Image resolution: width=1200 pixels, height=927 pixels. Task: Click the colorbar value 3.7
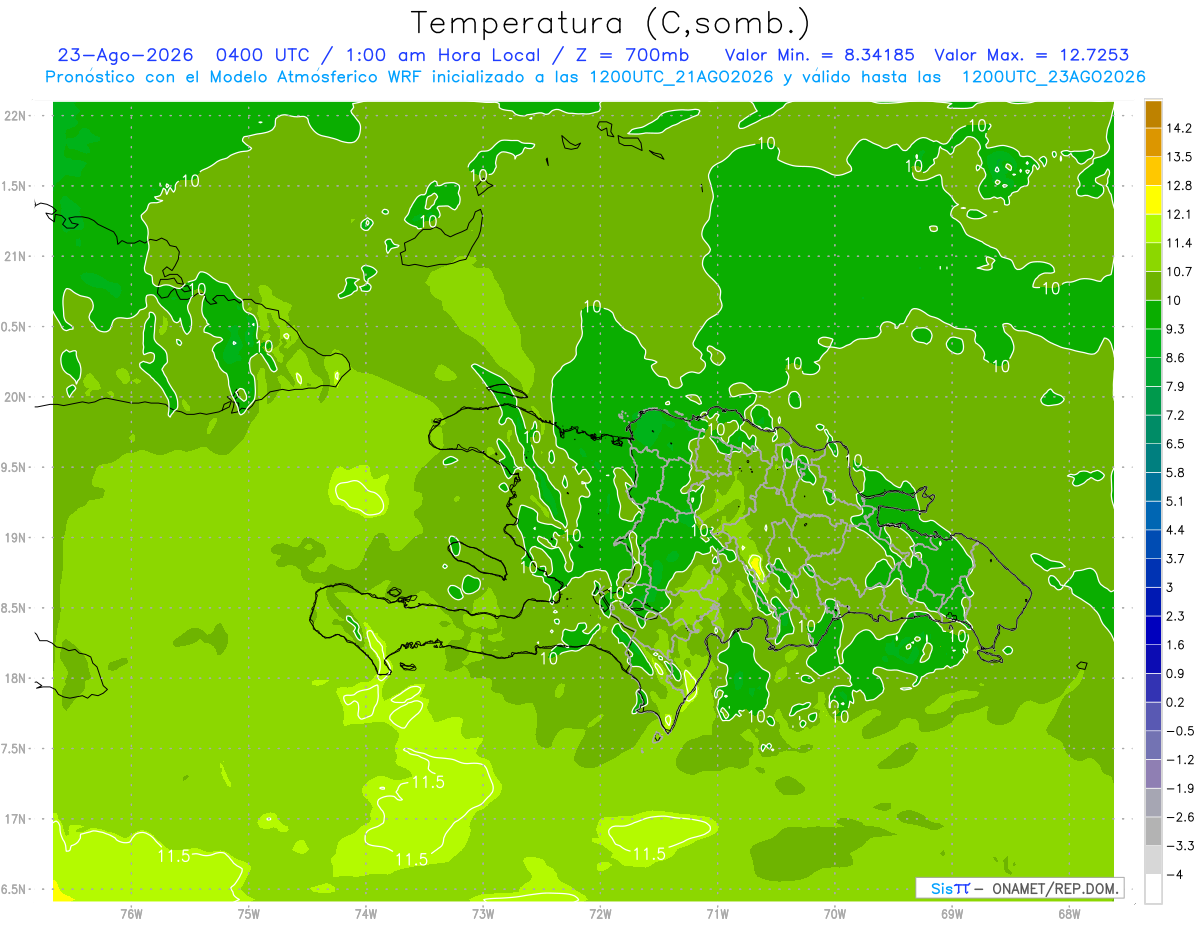pyautogui.click(x=1176, y=558)
